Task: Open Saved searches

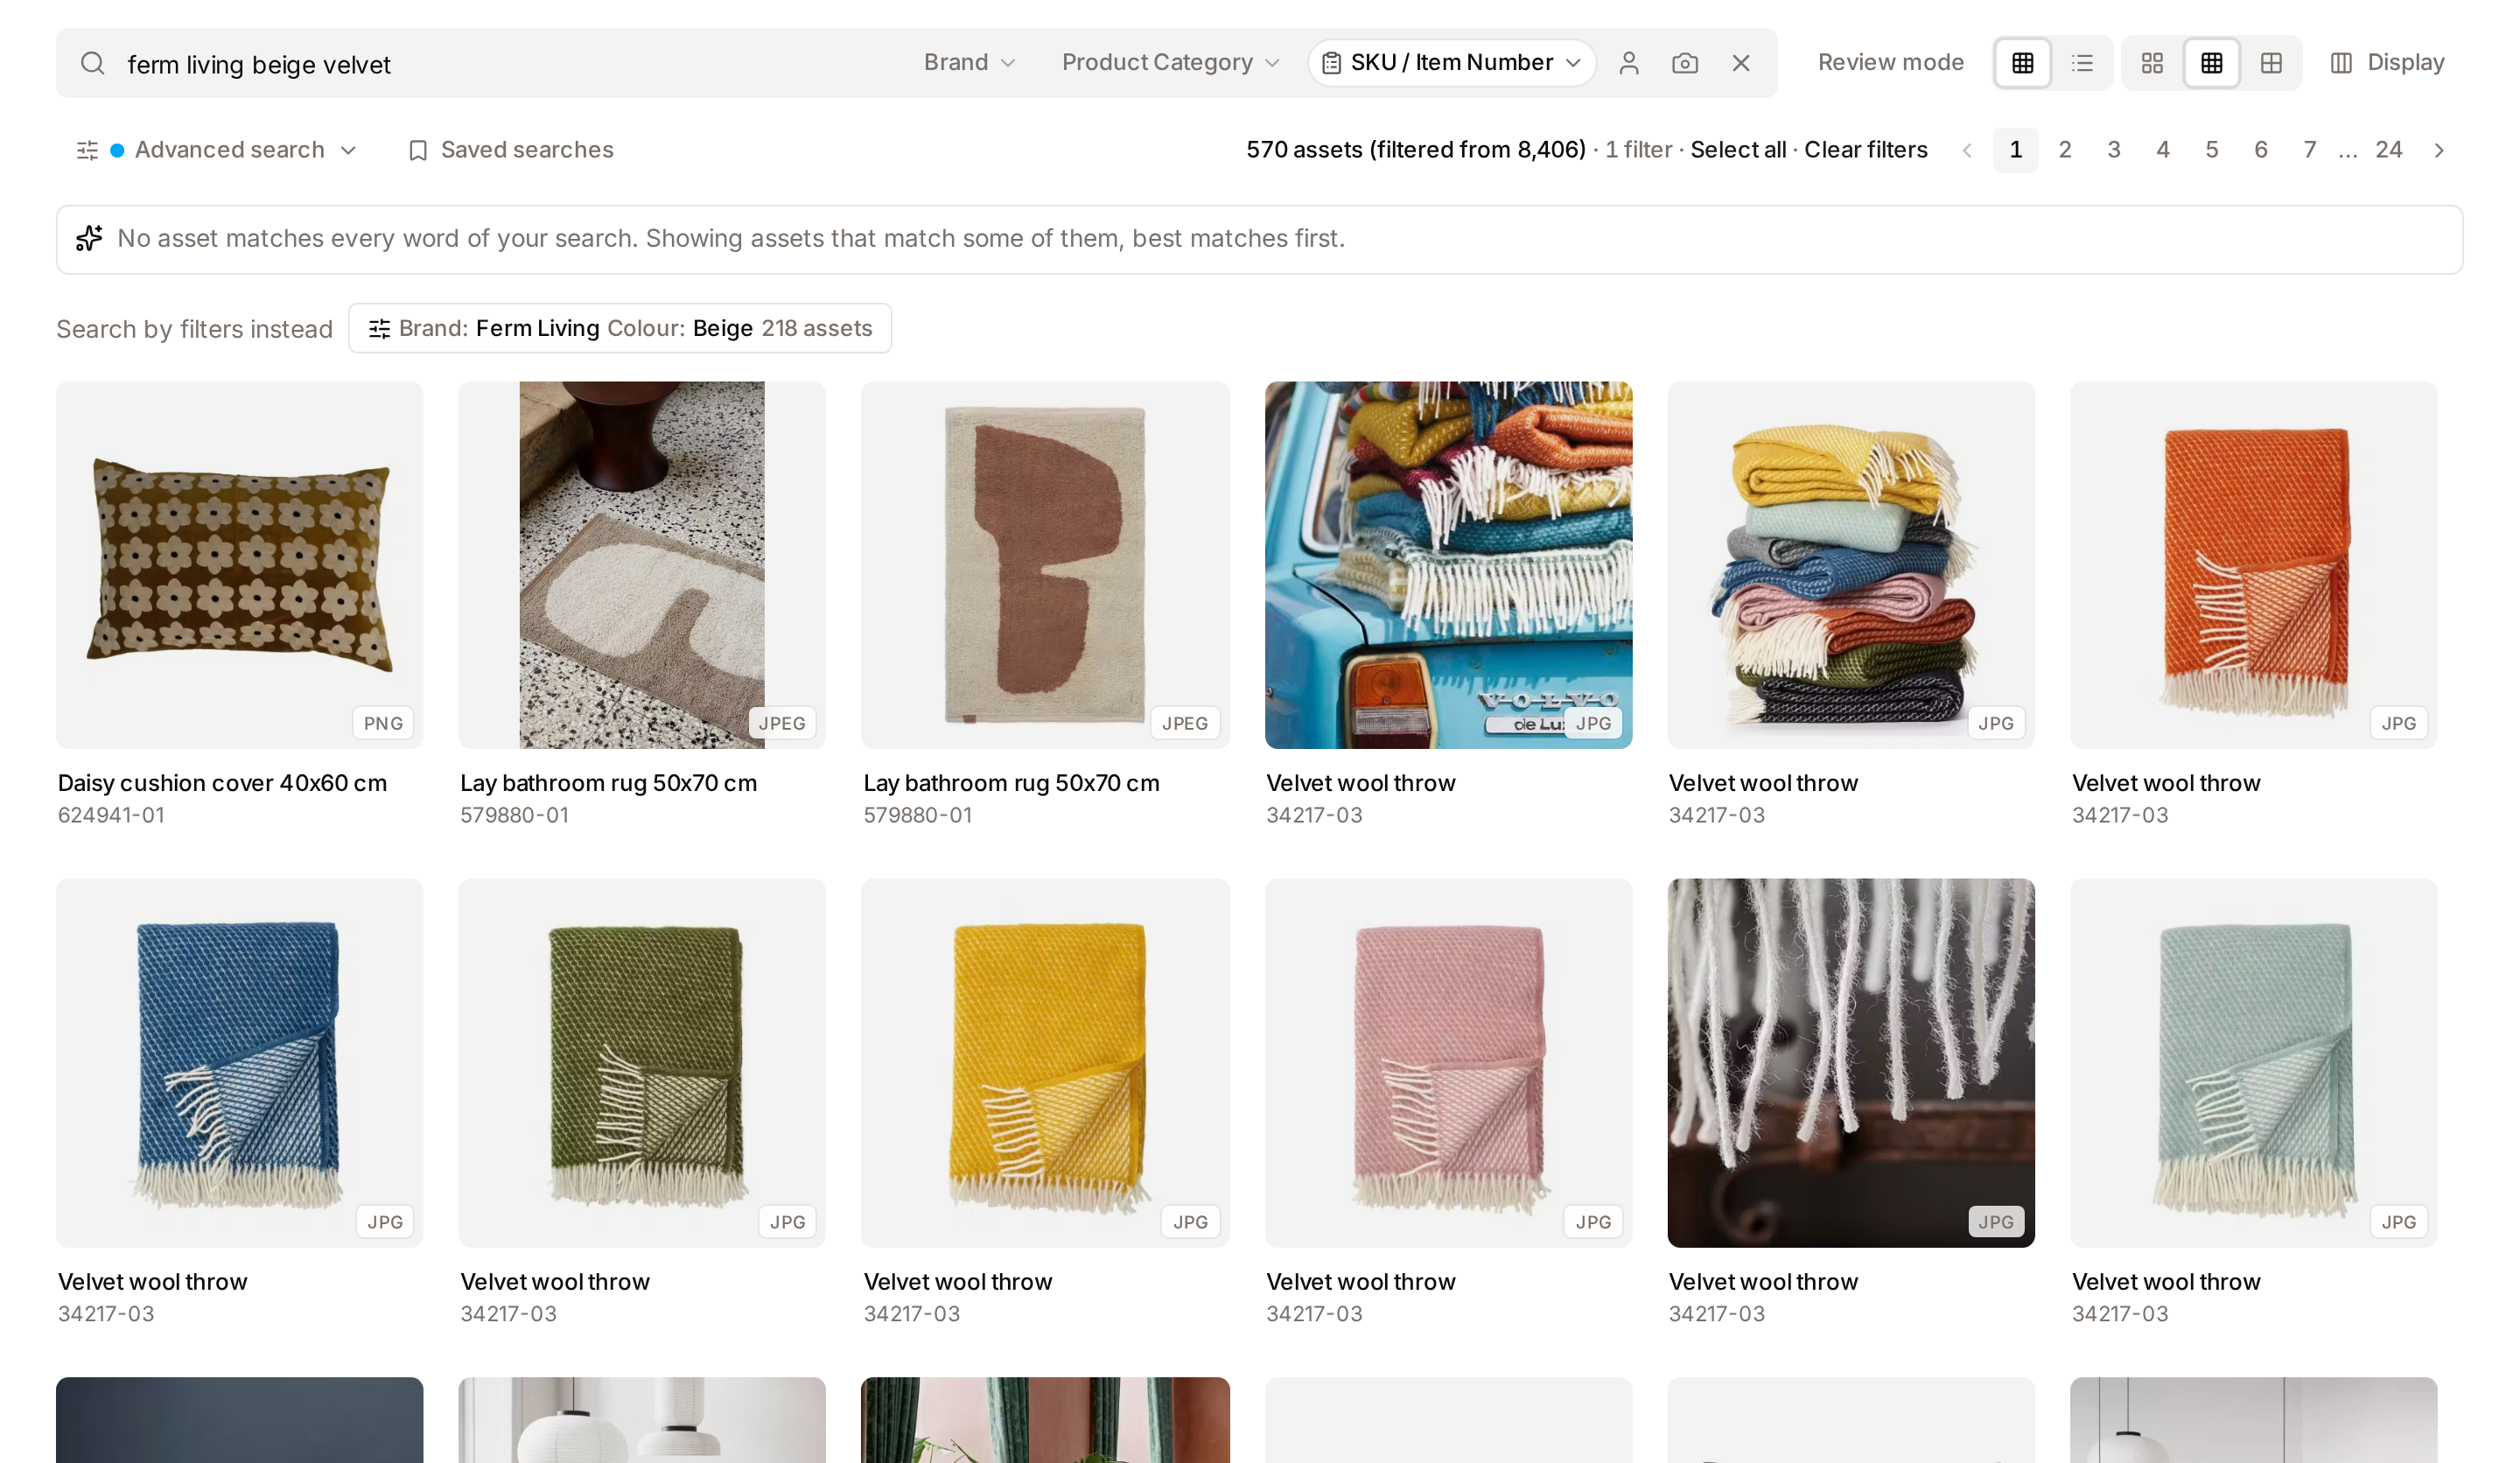Action: click(x=511, y=150)
